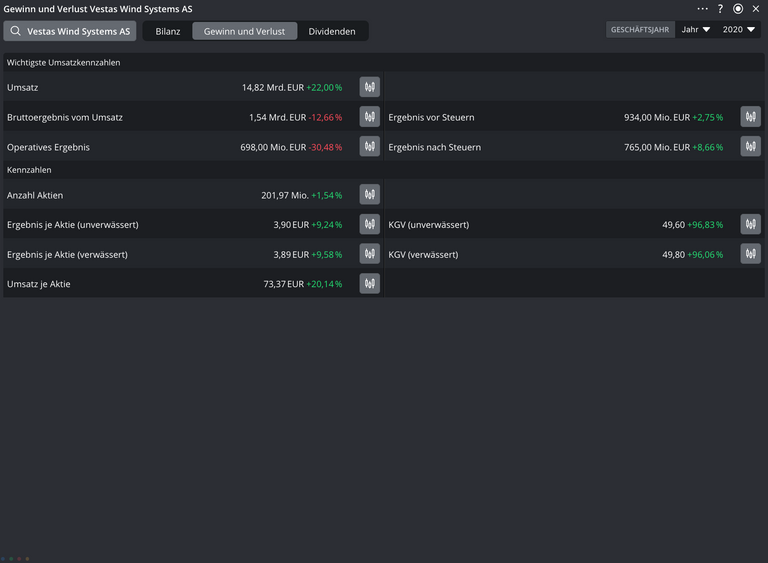Click the 3,90 EUR earnings per share

pyautogui.click(x=291, y=225)
